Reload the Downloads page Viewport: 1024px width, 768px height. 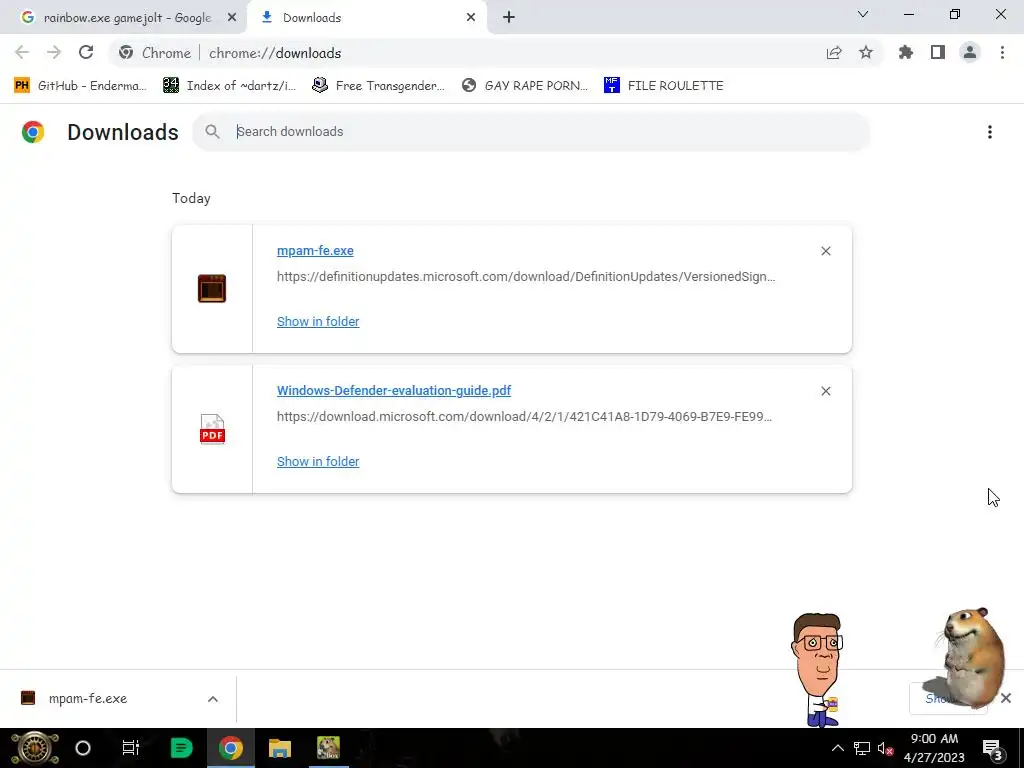click(86, 52)
